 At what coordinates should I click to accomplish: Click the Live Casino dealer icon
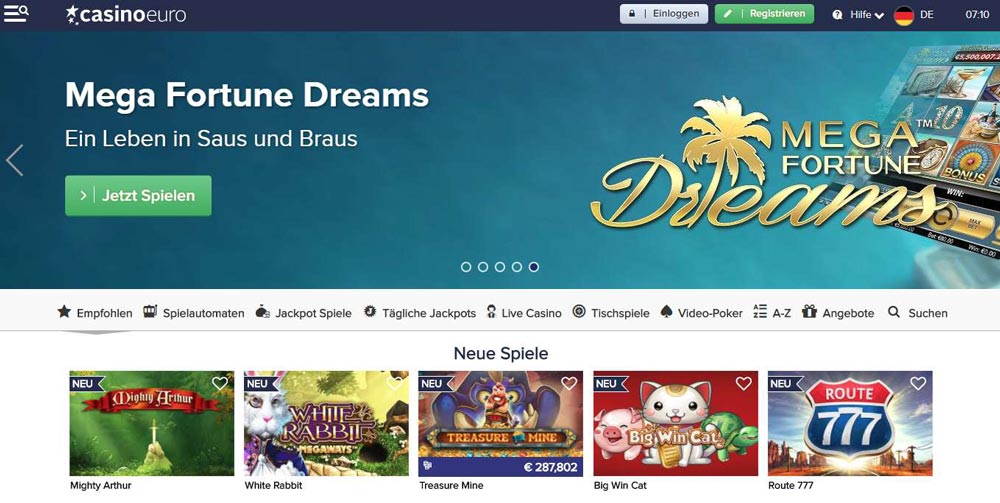click(x=491, y=312)
